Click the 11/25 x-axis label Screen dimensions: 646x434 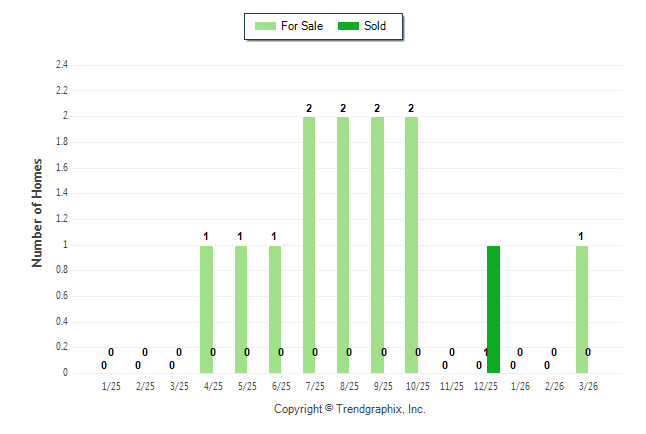pos(452,386)
